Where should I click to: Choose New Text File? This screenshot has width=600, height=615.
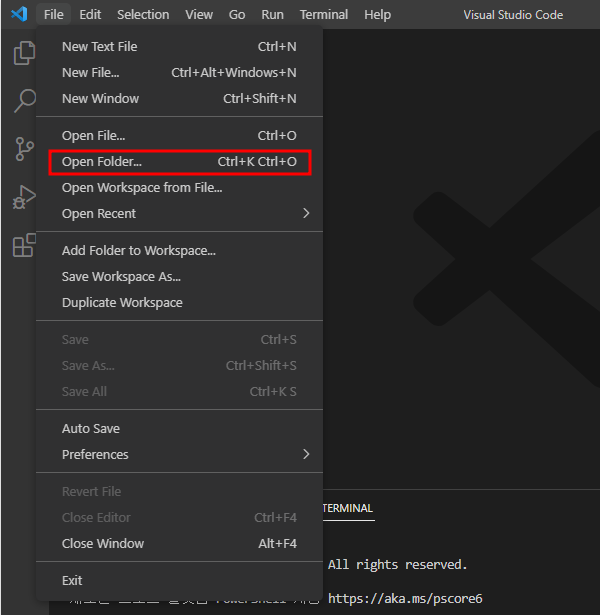[x=180, y=47]
